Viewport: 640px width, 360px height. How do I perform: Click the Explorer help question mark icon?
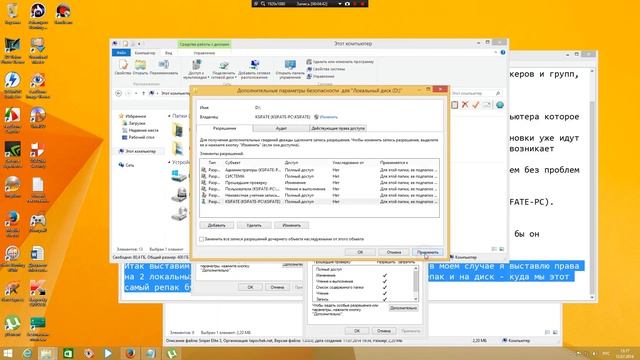[503, 53]
